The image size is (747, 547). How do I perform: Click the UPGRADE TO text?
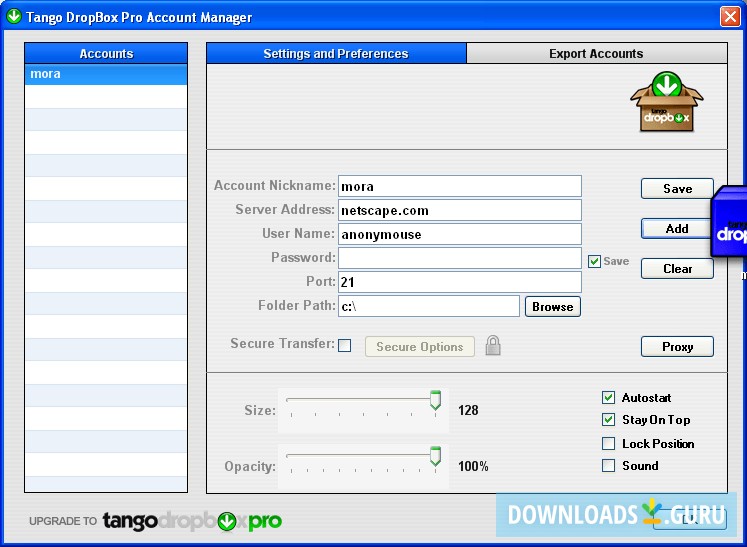tap(63, 521)
